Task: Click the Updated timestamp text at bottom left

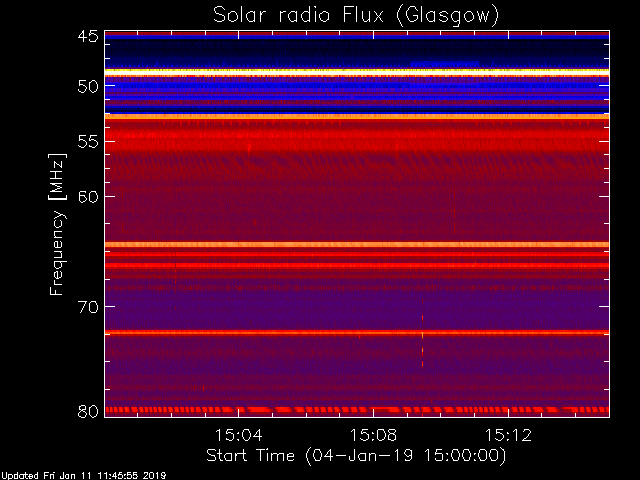Action: (83, 476)
